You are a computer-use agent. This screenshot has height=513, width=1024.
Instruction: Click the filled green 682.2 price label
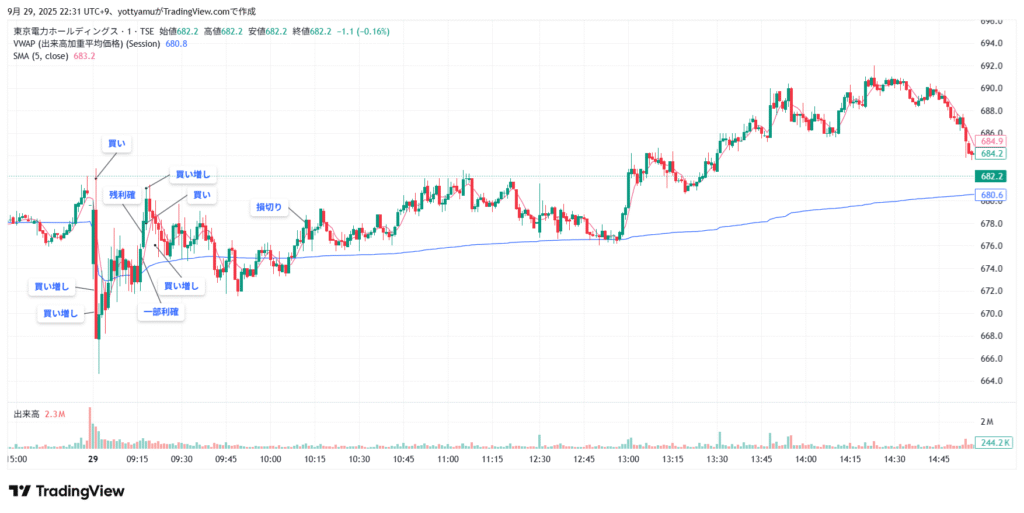tap(992, 176)
